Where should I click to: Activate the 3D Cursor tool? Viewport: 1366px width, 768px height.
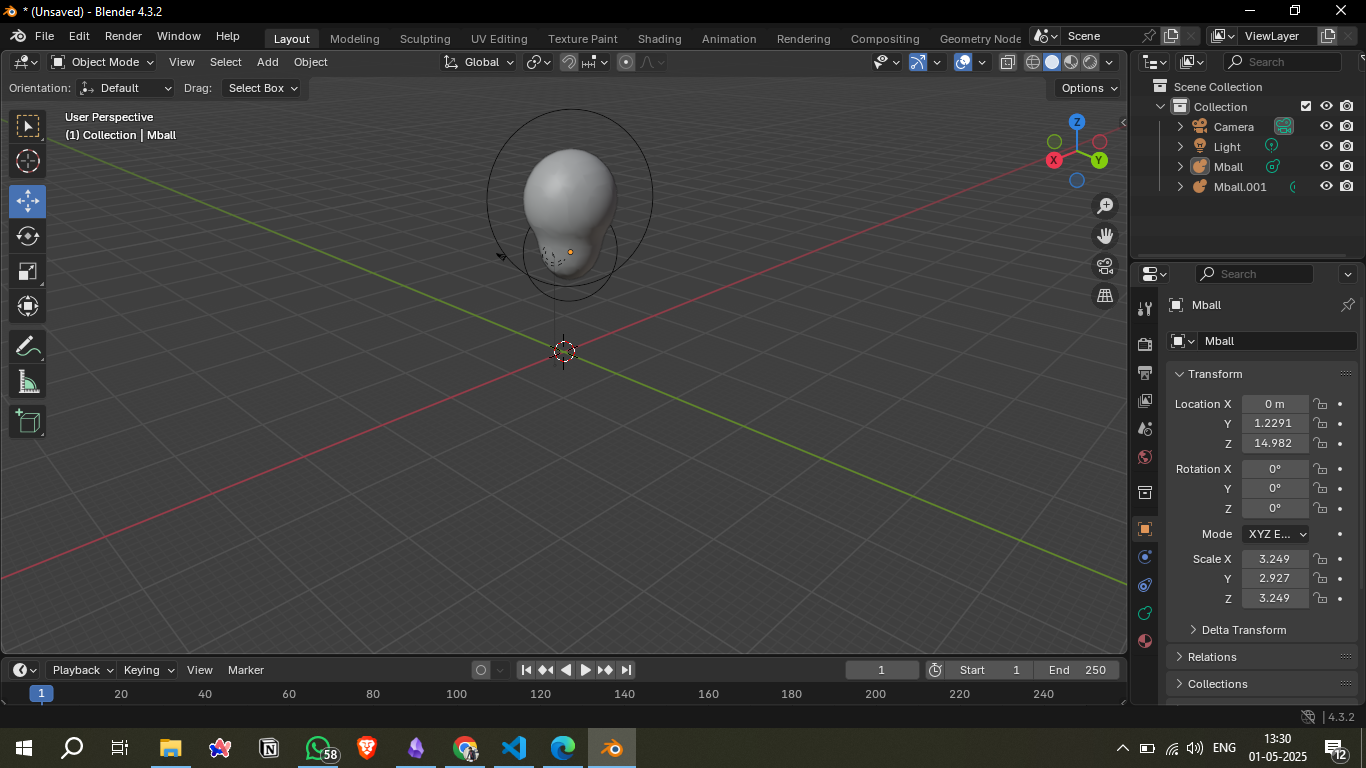(28, 161)
